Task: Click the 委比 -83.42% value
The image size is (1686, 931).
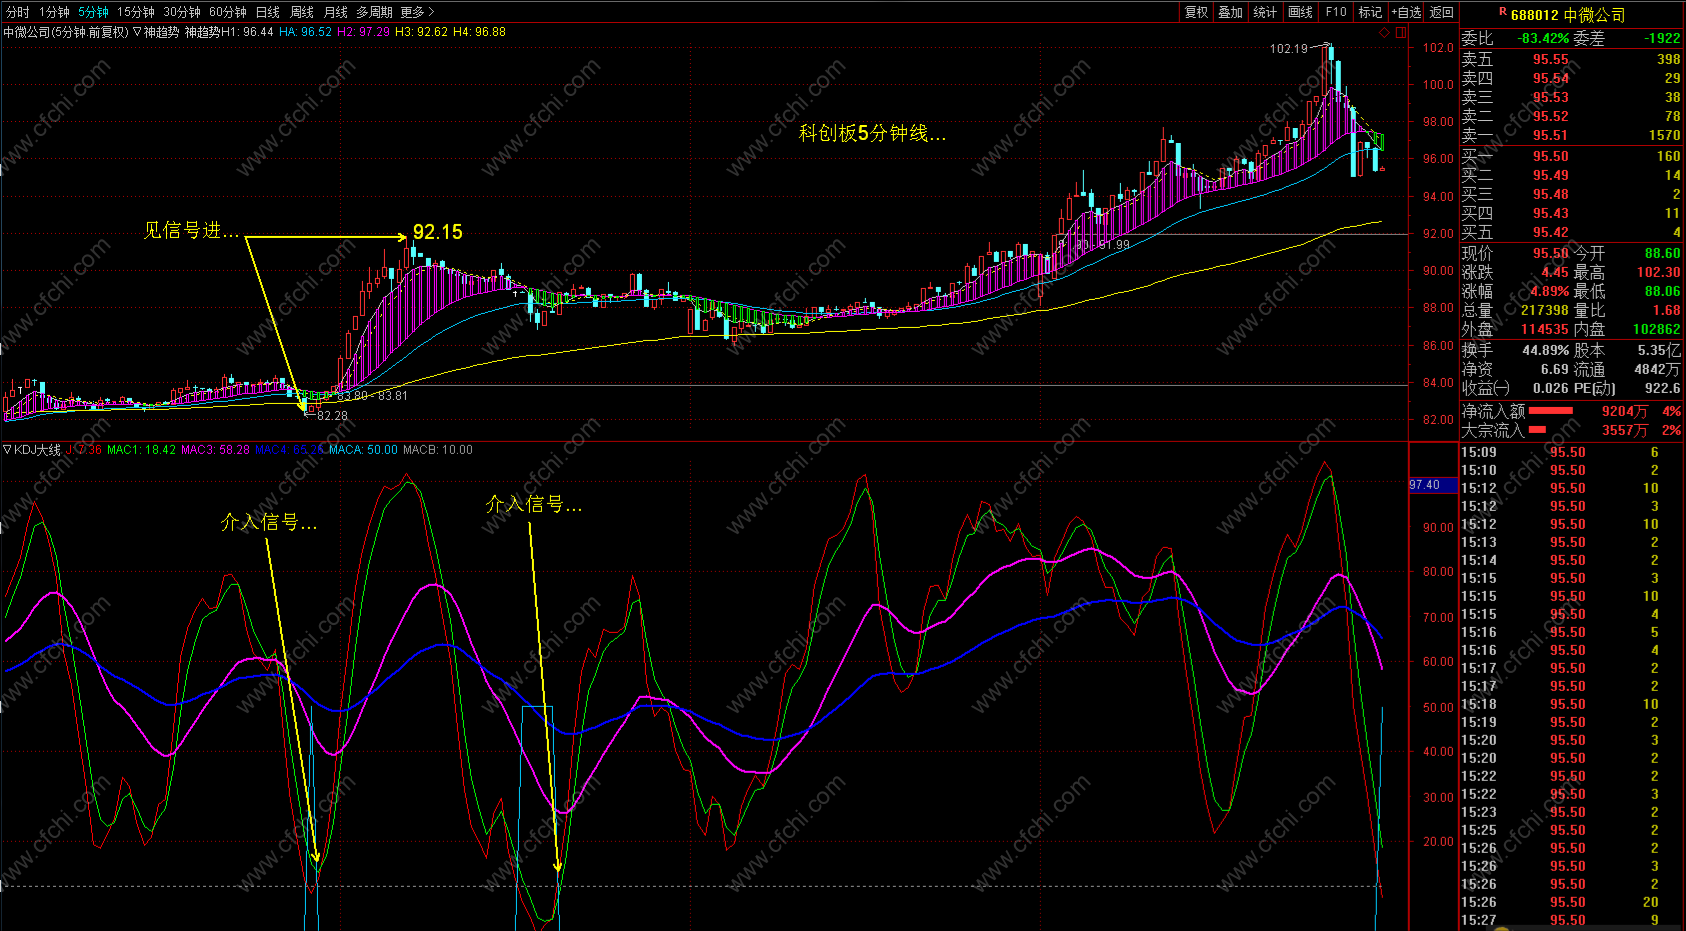Action: point(1543,39)
